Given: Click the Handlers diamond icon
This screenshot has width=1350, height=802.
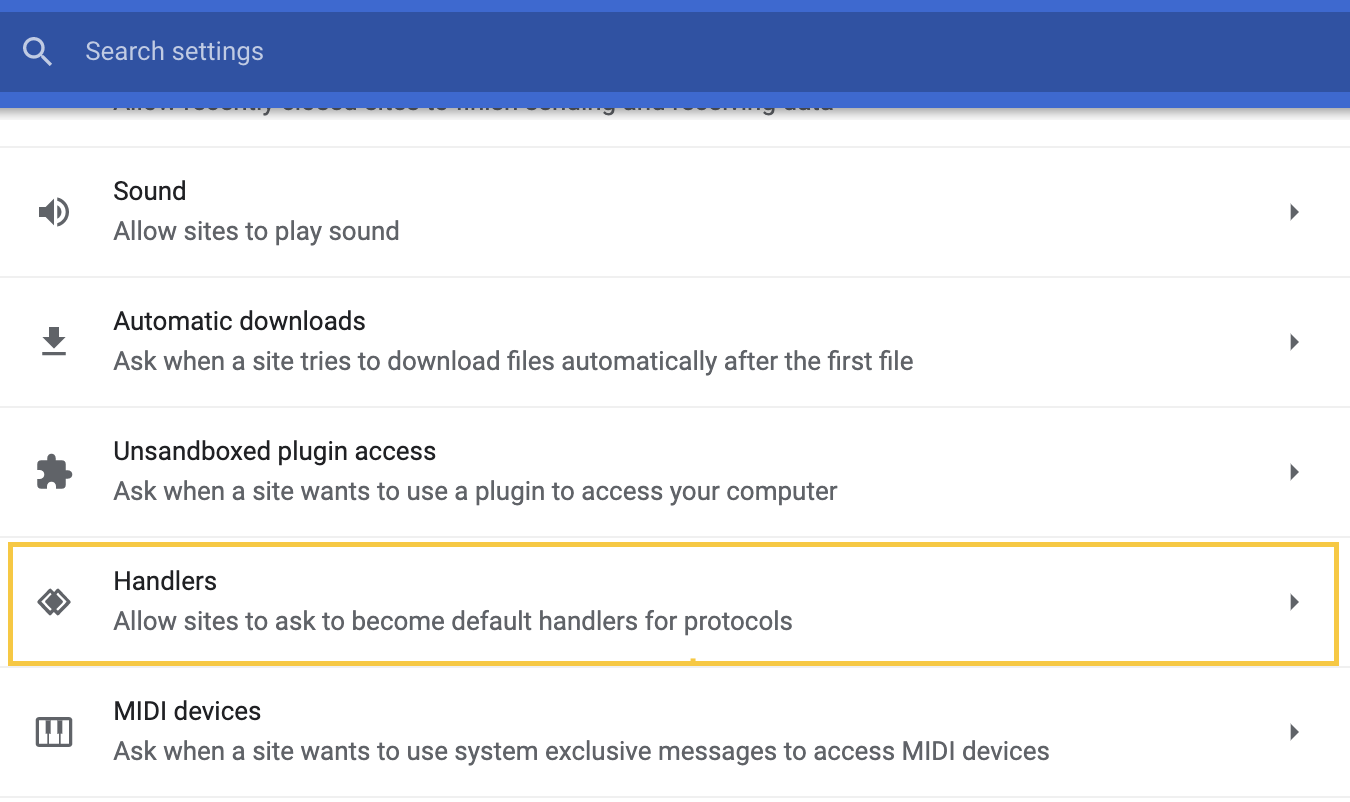Looking at the screenshot, I should 54,601.
